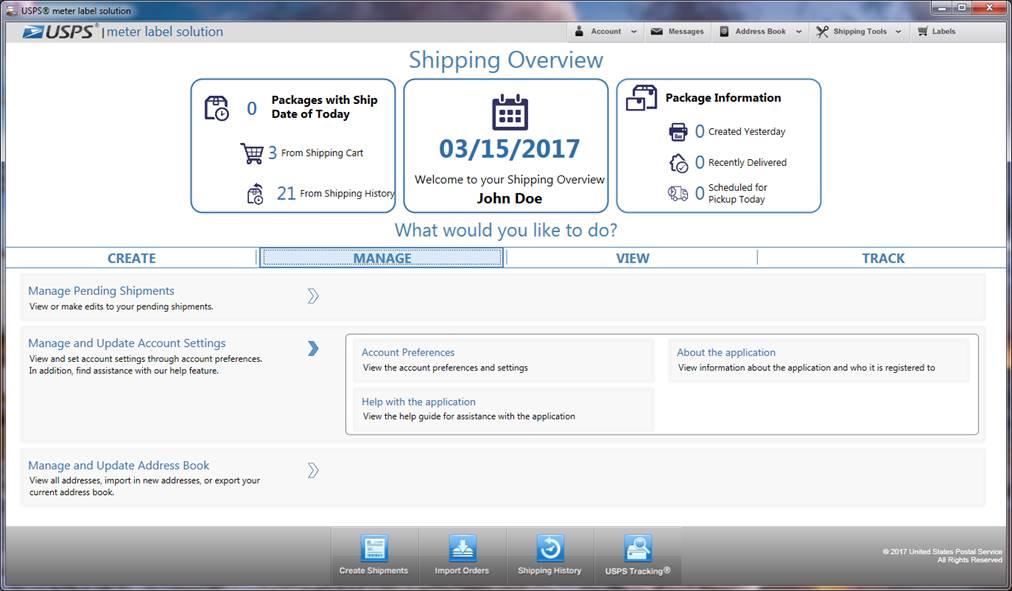Open the Messages menu item
The height and width of the screenshot is (591, 1012).
pyautogui.click(x=678, y=31)
